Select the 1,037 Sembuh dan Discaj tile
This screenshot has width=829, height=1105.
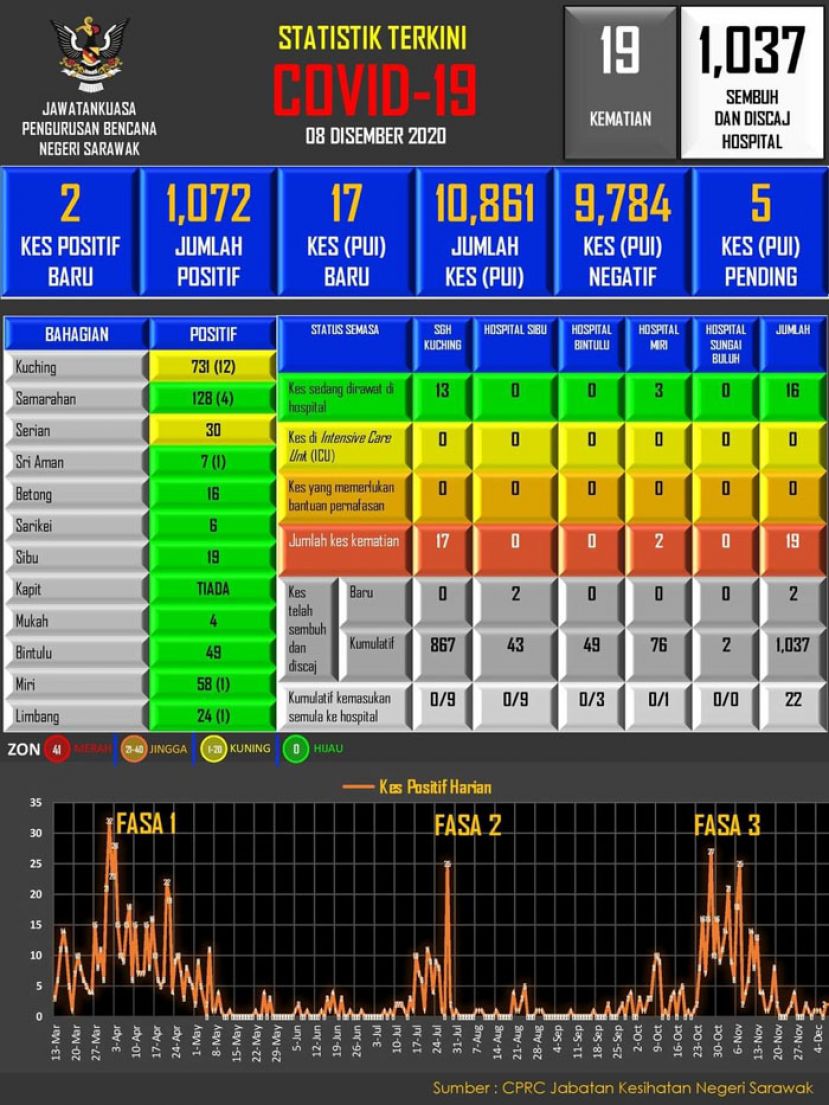click(x=752, y=82)
